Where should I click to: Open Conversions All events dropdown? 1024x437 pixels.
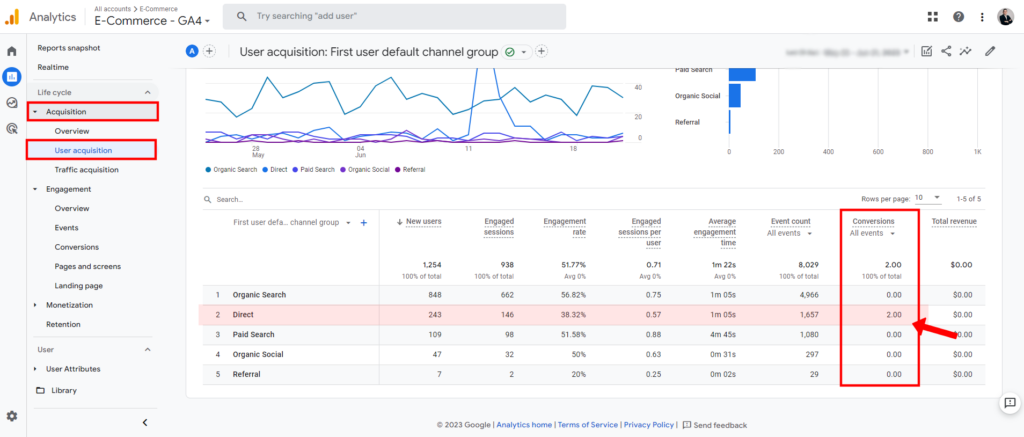click(871, 233)
